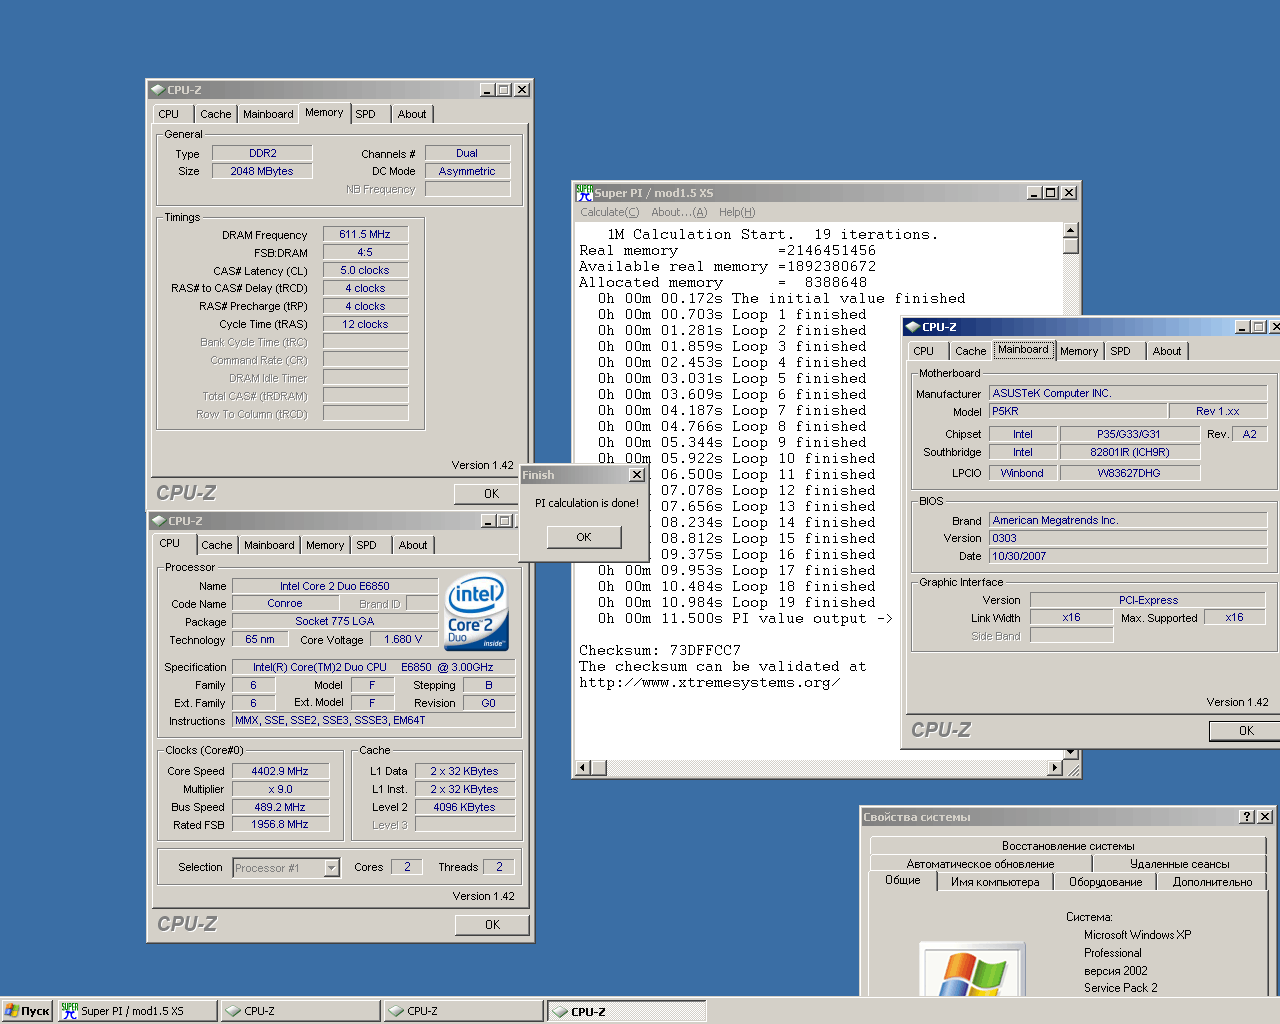Click the system properties help question button
This screenshot has width=1280, height=1024.
tap(1247, 816)
